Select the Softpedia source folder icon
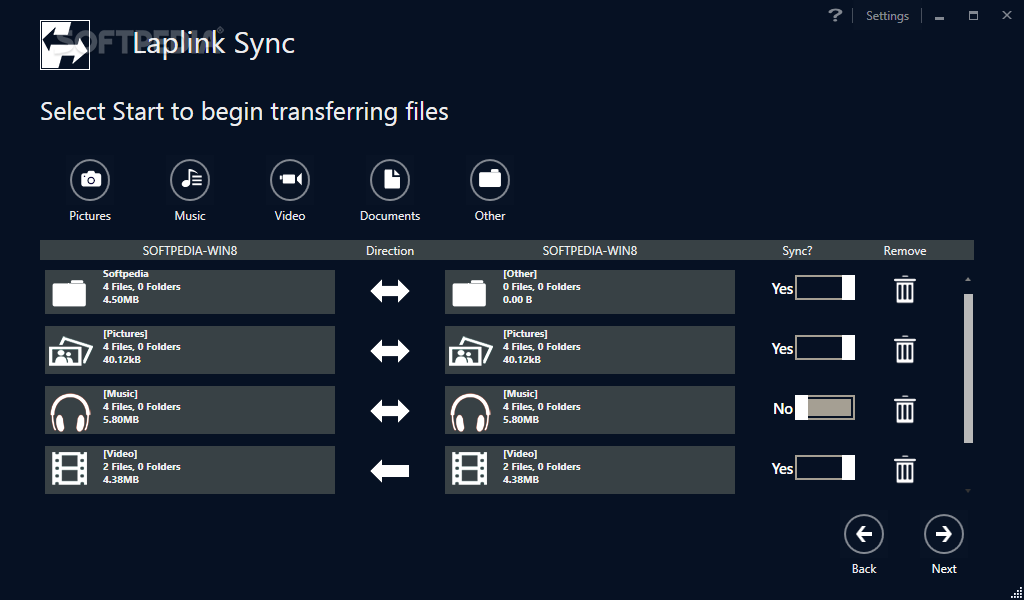The height and width of the screenshot is (600, 1024). 69,293
